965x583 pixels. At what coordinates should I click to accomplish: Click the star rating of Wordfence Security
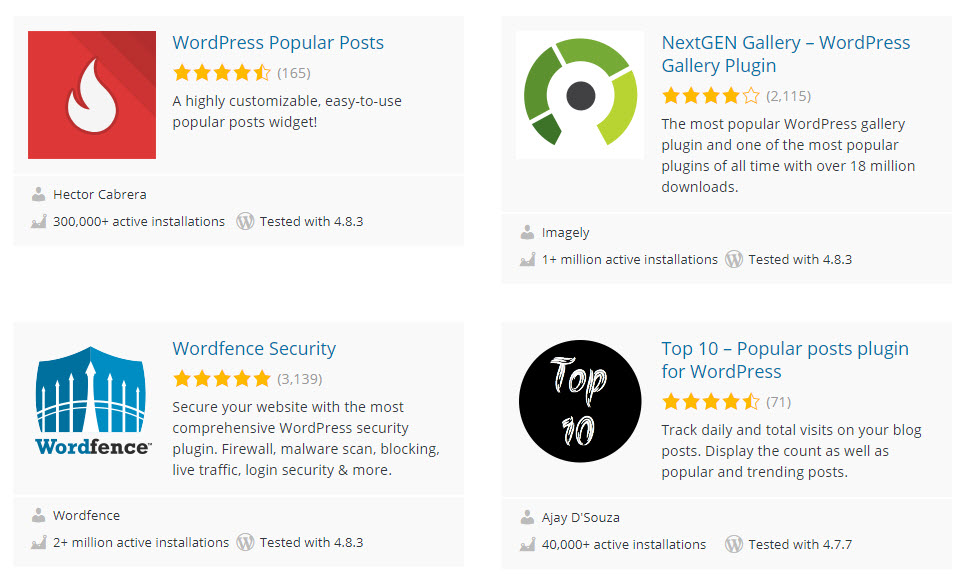coord(222,379)
